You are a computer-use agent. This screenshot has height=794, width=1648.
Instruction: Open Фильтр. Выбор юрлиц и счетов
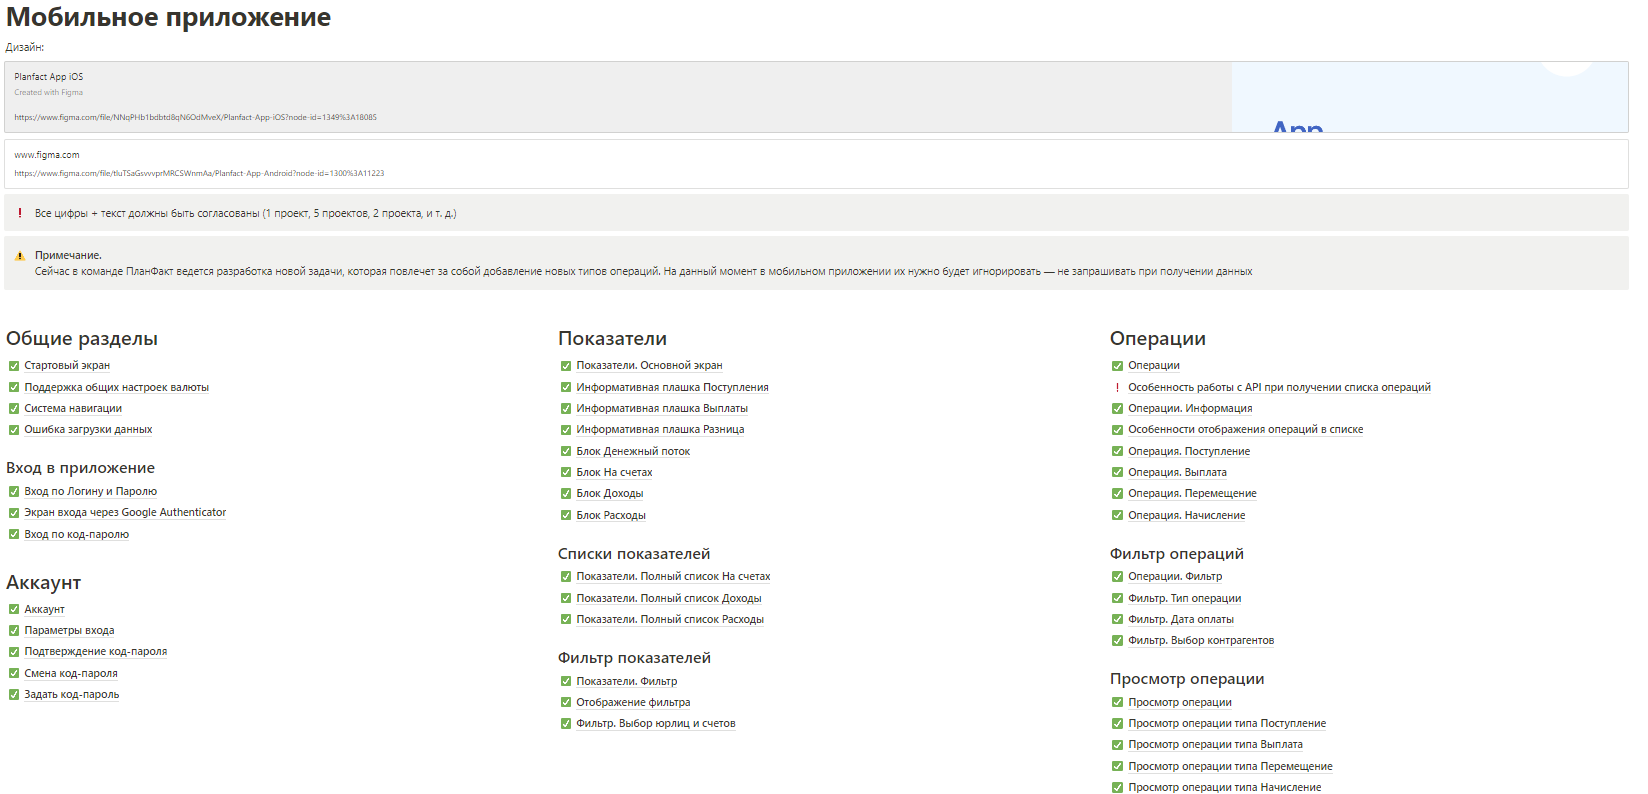656,724
